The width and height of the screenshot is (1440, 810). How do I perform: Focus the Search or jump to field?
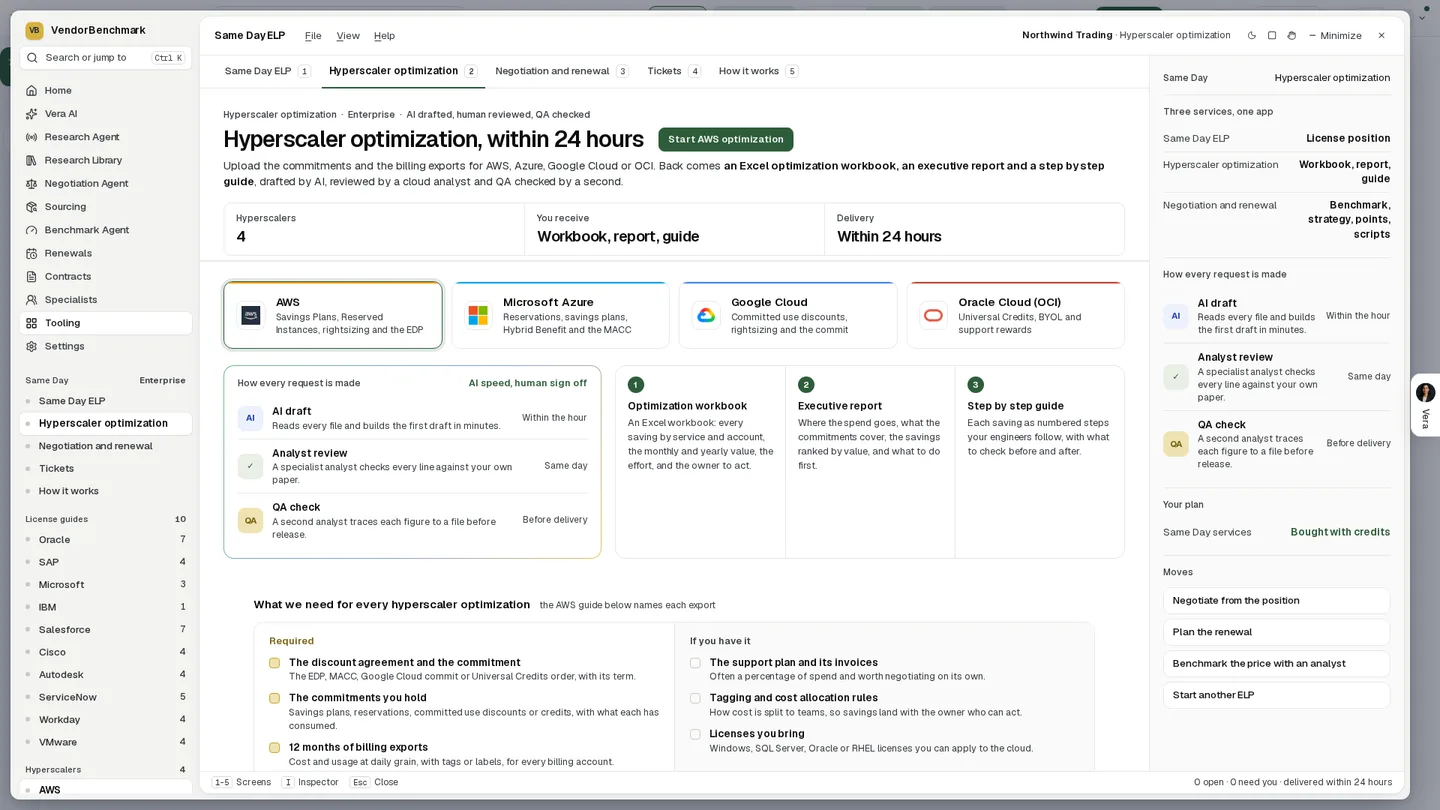click(105, 58)
